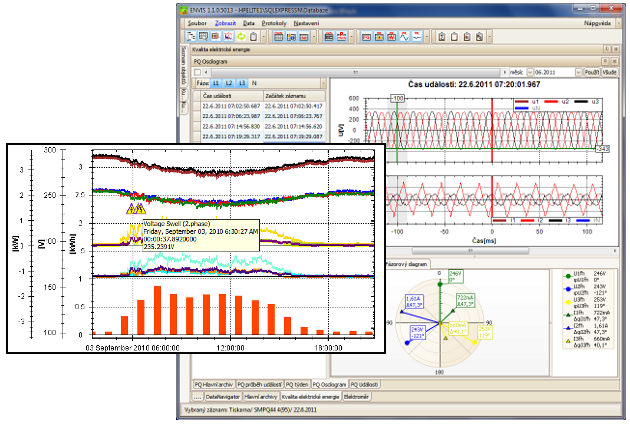Click the Použít button

591,72
